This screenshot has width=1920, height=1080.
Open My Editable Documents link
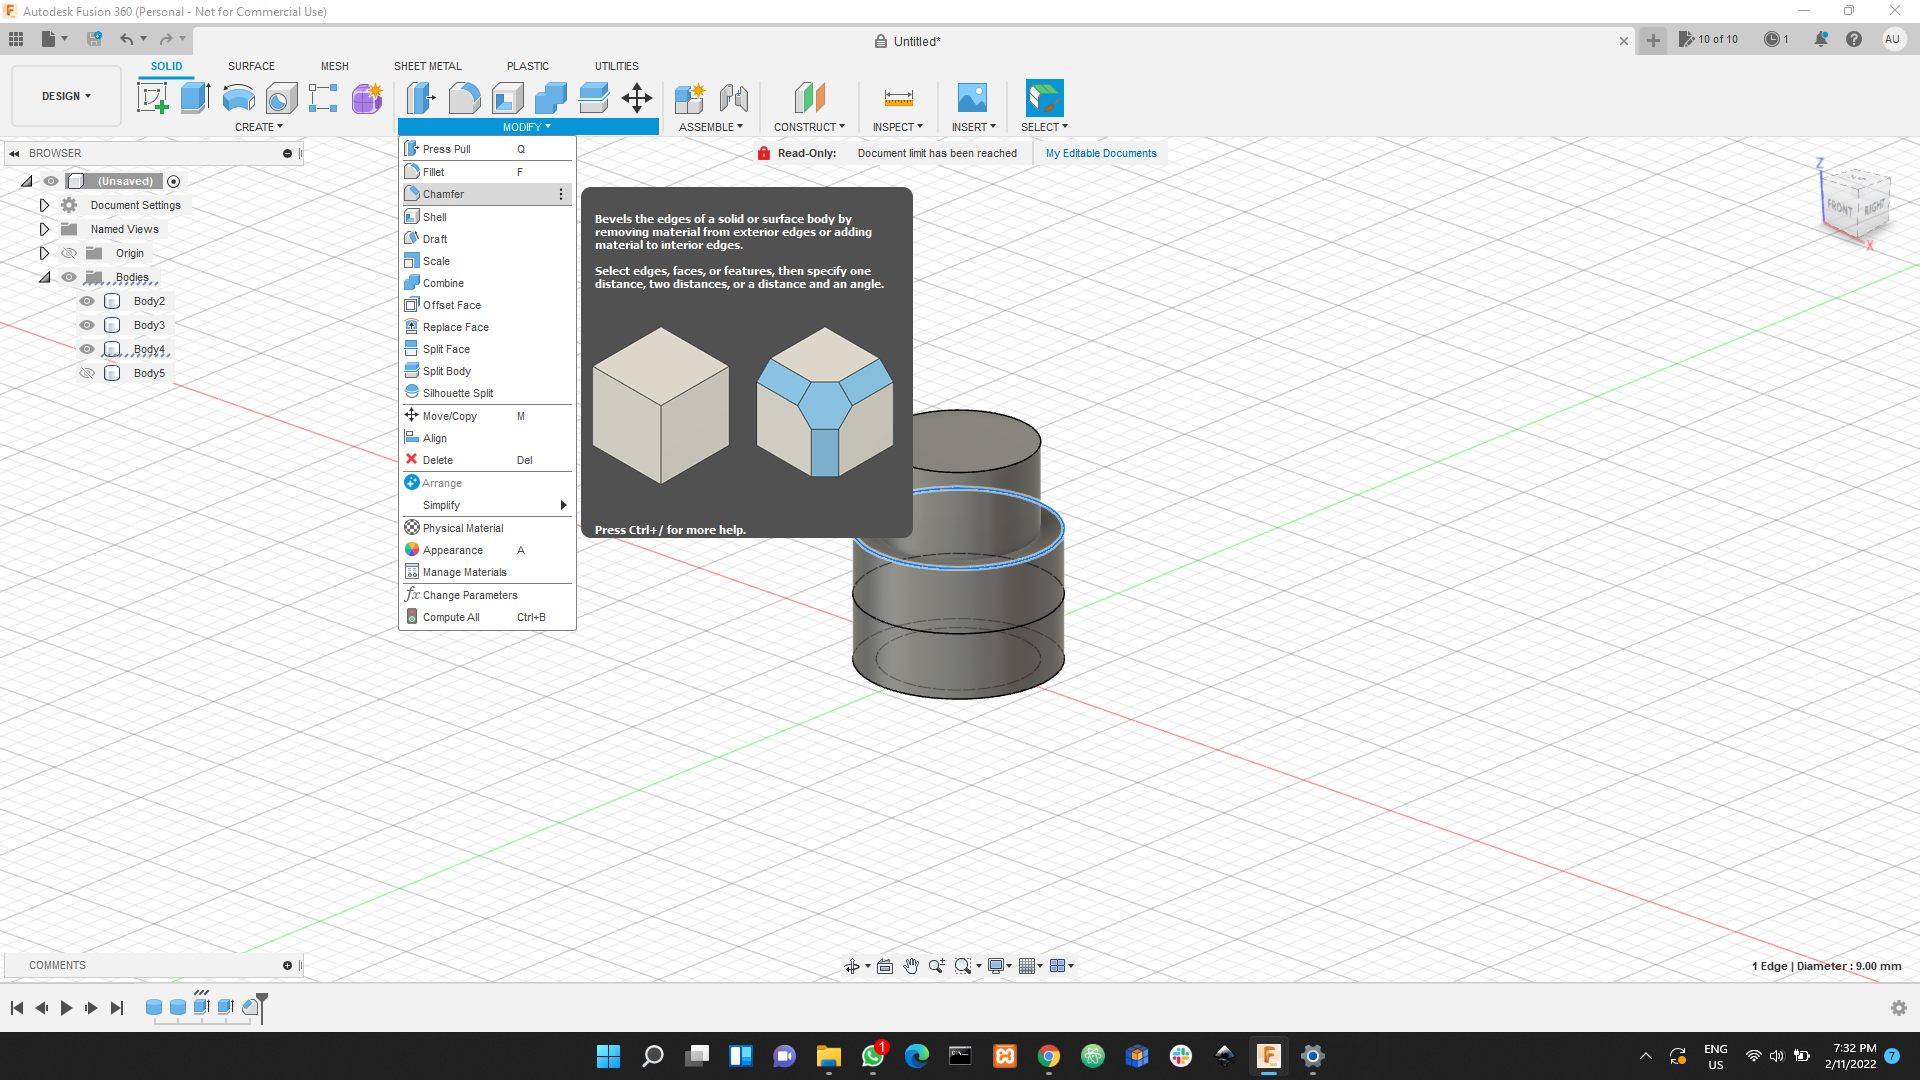(1100, 152)
